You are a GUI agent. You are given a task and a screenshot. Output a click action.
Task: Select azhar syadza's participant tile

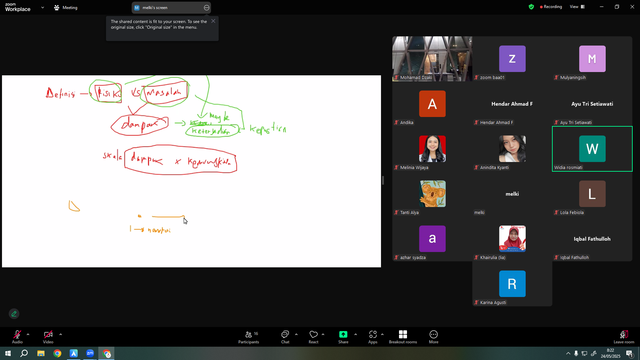pyautogui.click(x=432, y=239)
